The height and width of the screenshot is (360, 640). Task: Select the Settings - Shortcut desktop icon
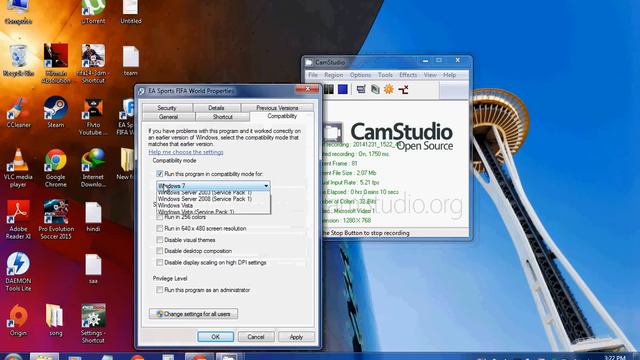coord(93,324)
